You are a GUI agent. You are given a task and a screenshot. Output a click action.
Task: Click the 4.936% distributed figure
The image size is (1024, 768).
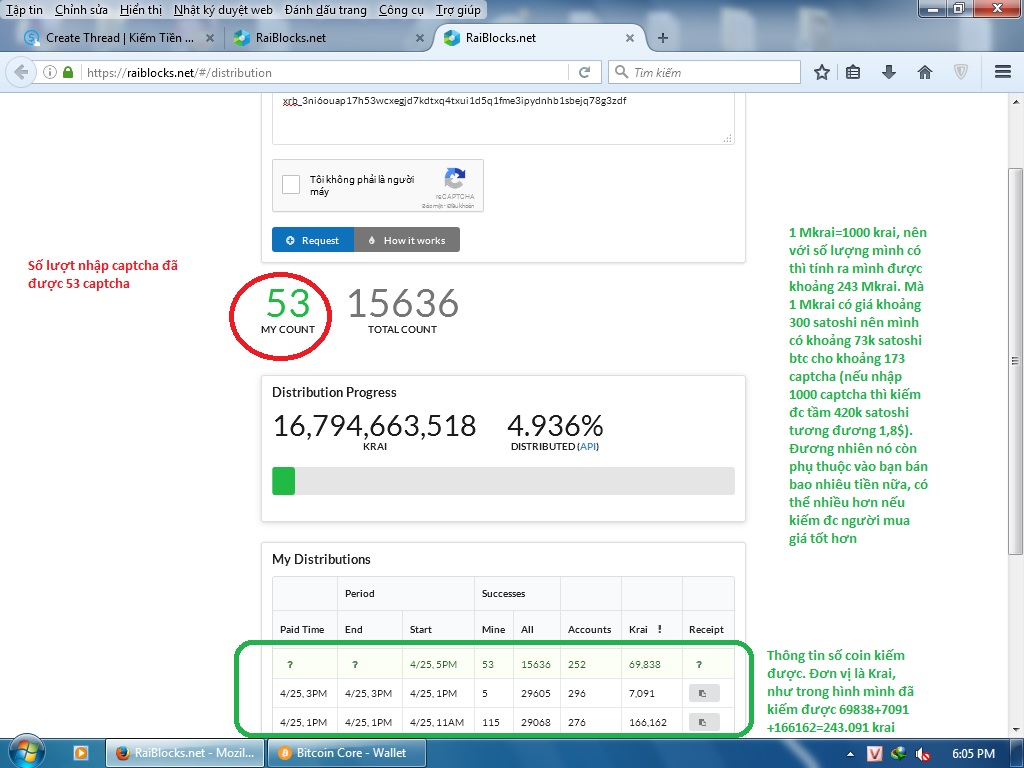click(555, 426)
